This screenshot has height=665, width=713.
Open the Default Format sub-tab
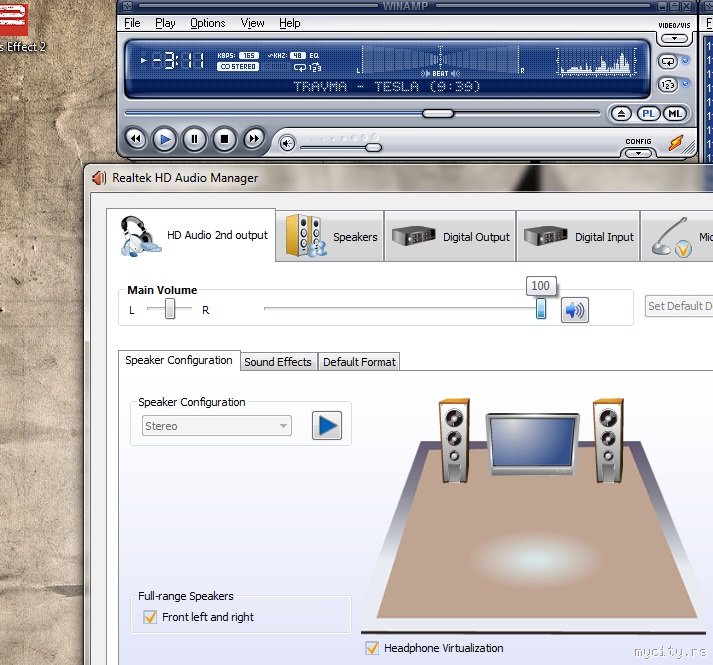click(x=359, y=362)
